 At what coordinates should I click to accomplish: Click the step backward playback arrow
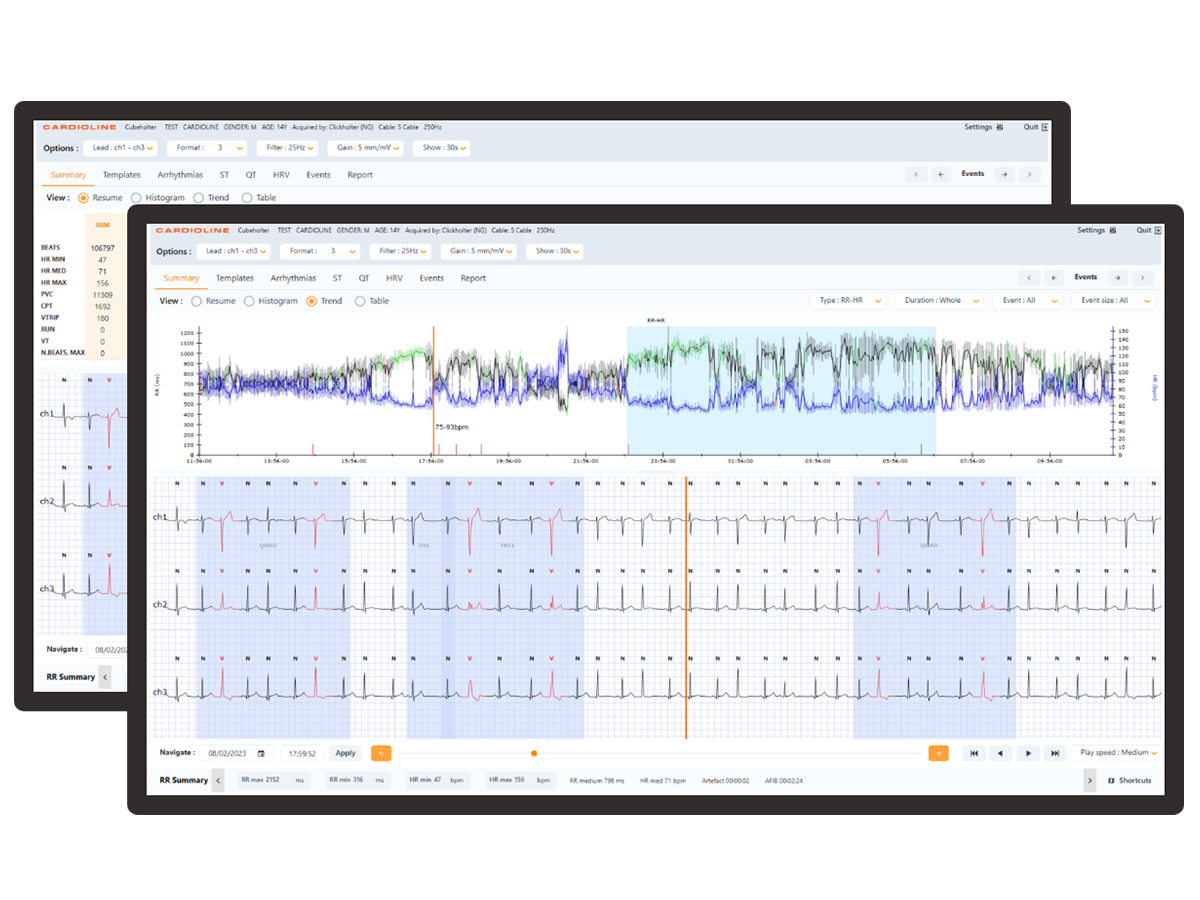point(1001,753)
